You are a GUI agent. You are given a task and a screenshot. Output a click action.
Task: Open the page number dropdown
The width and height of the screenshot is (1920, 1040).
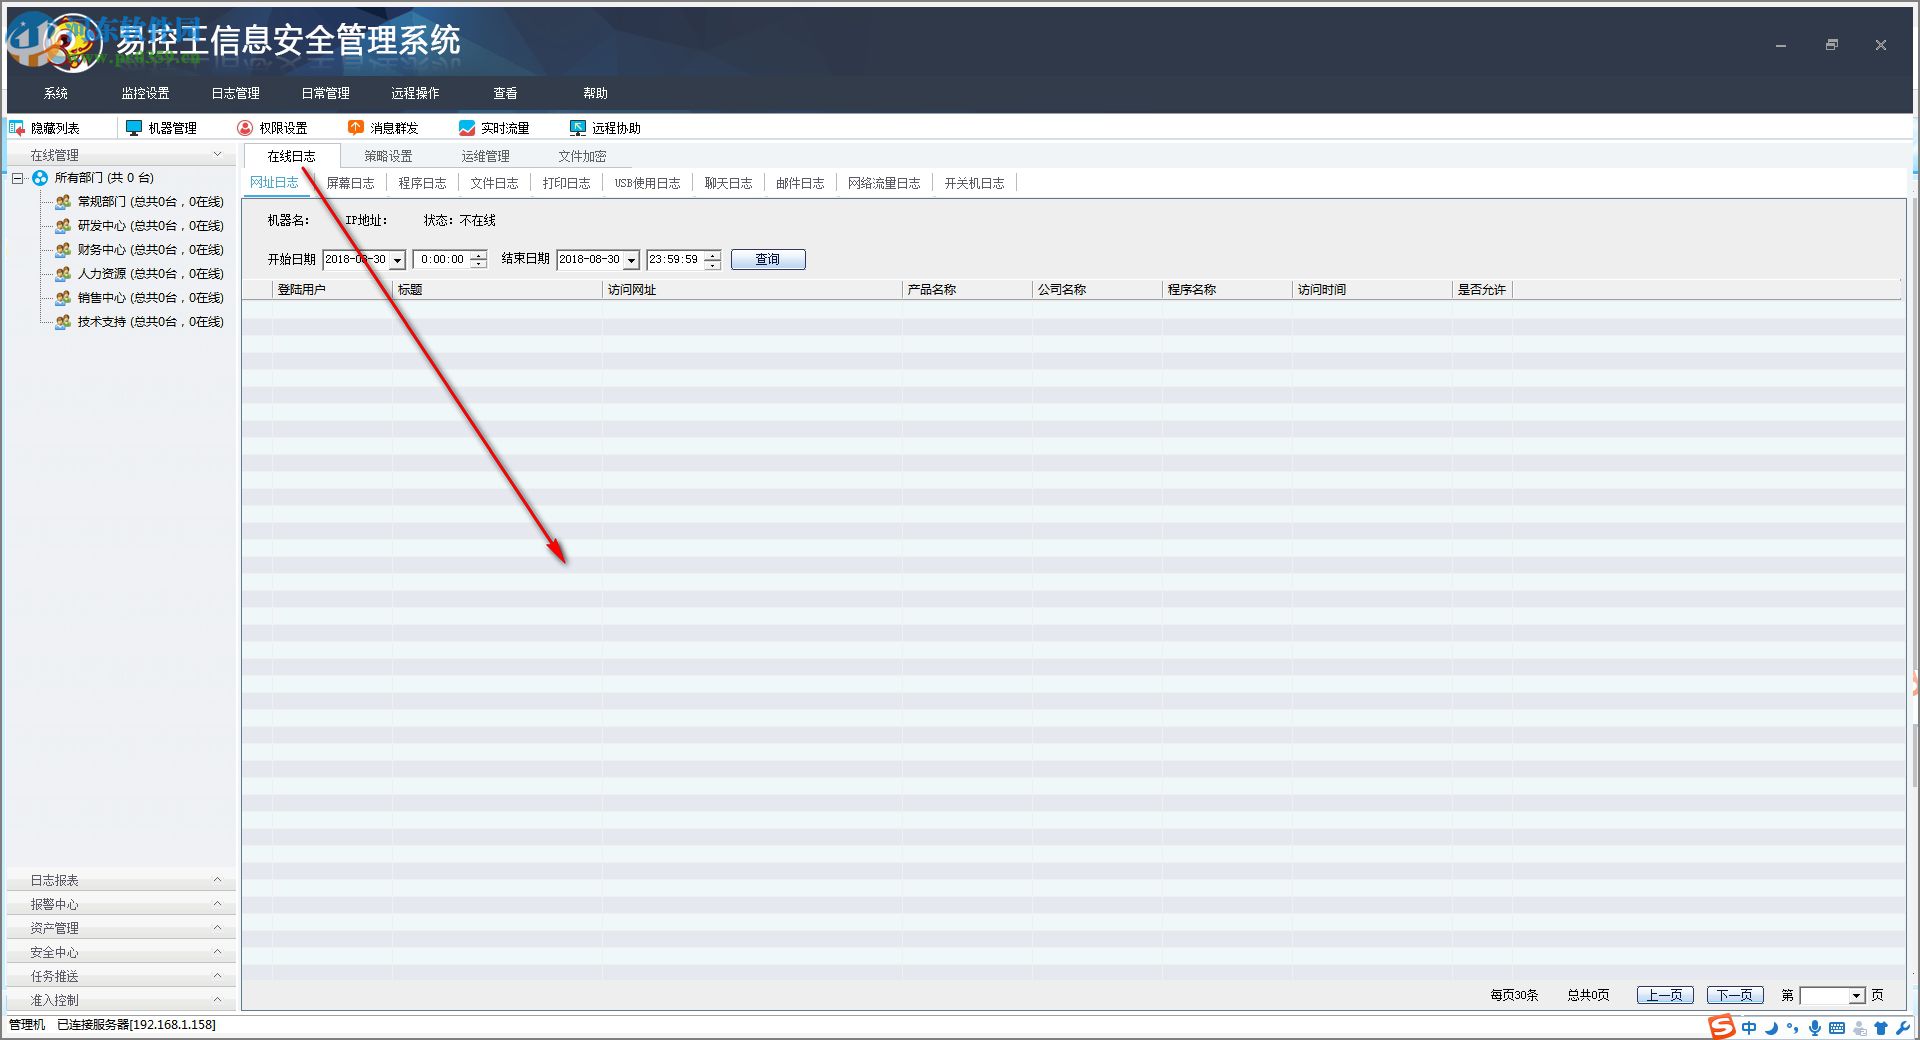click(x=1857, y=996)
